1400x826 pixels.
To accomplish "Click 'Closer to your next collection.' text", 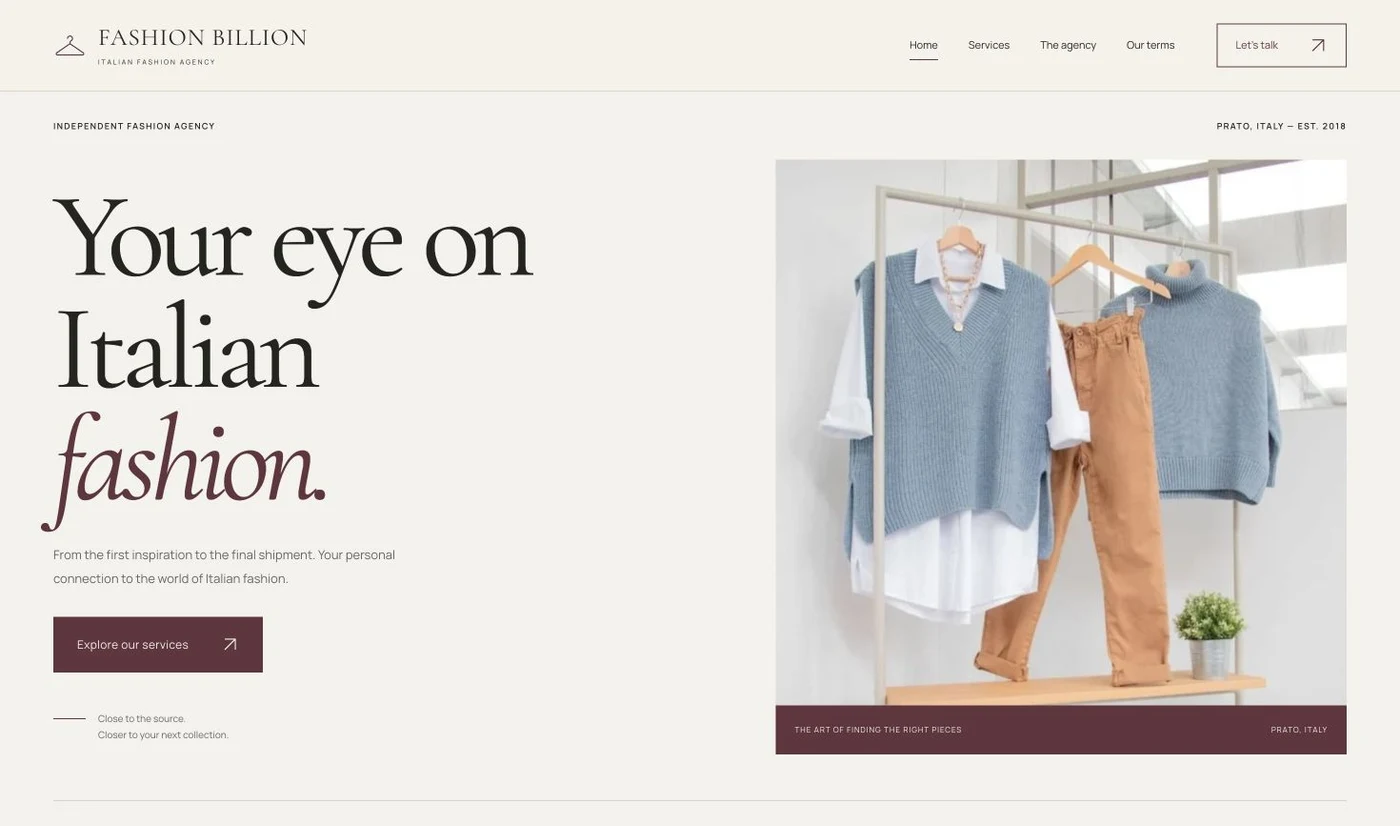I will pyautogui.click(x=163, y=735).
